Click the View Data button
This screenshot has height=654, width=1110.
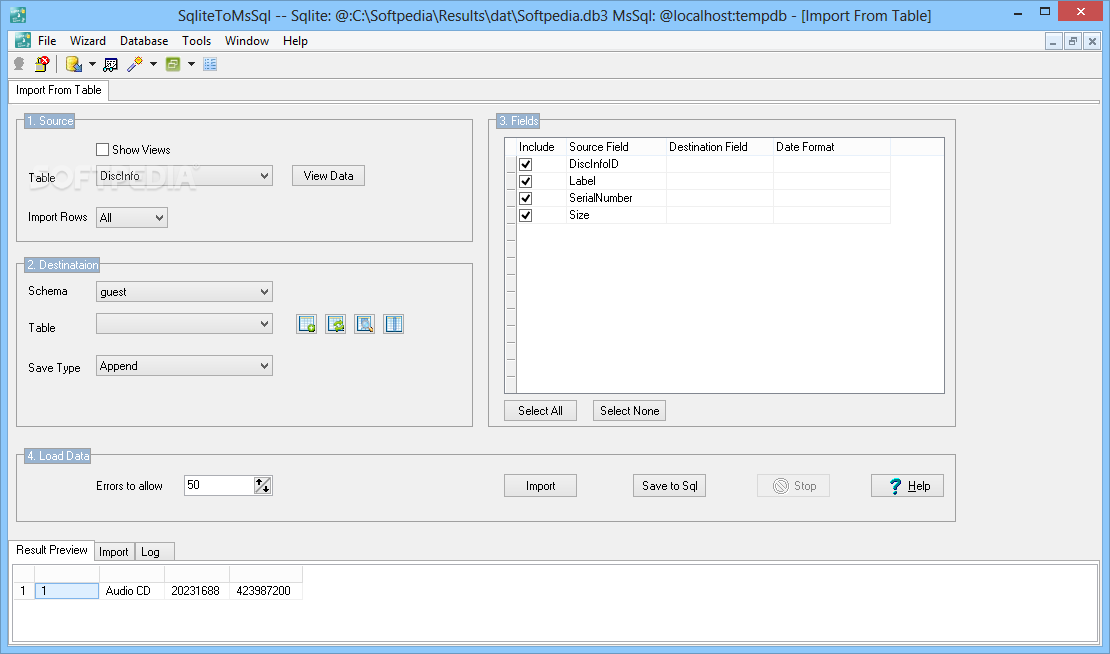coord(328,176)
